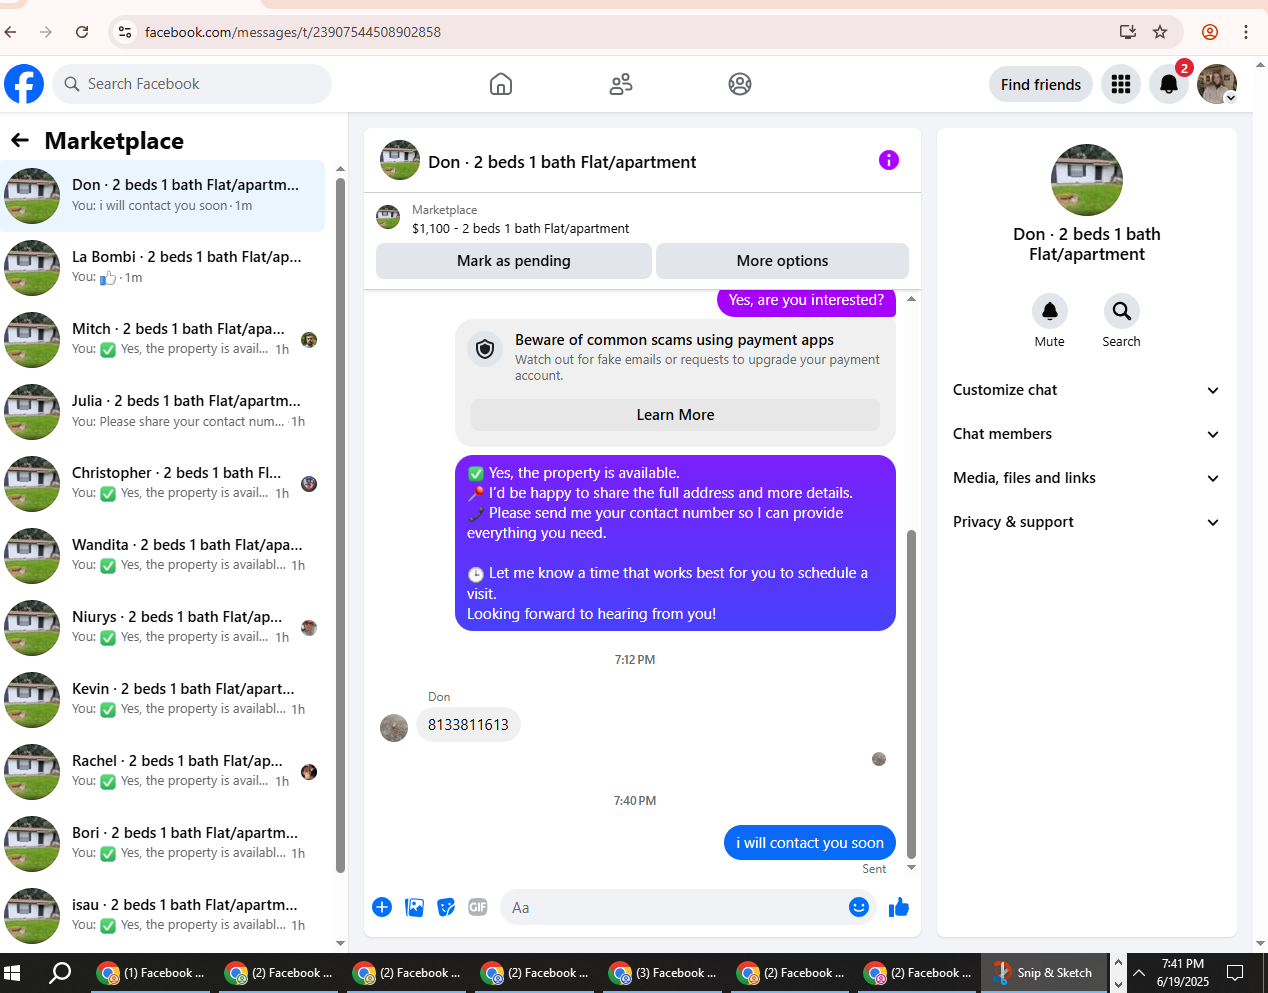Click Don's phone number message 8133811613
Image resolution: width=1268 pixels, height=993 pixels.
[x=468, y=725]
